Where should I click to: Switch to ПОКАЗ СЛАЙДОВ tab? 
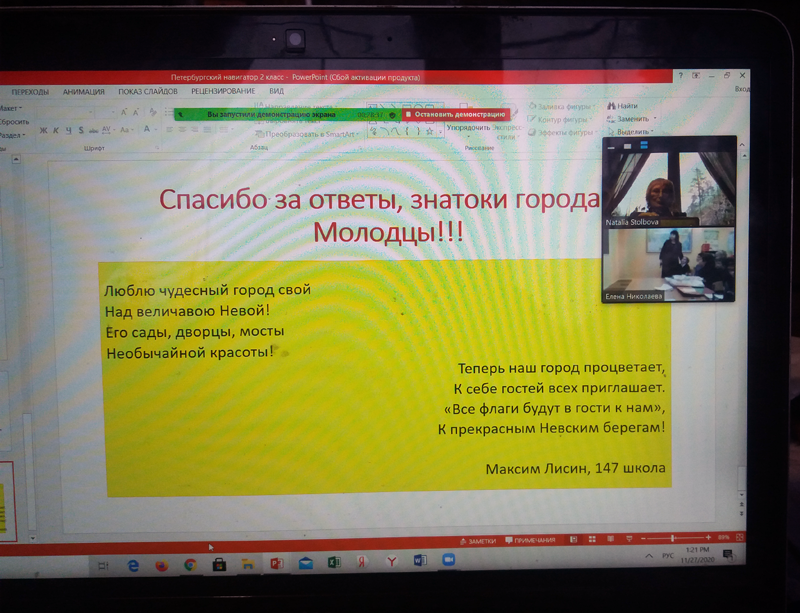[x=148, y=91]
